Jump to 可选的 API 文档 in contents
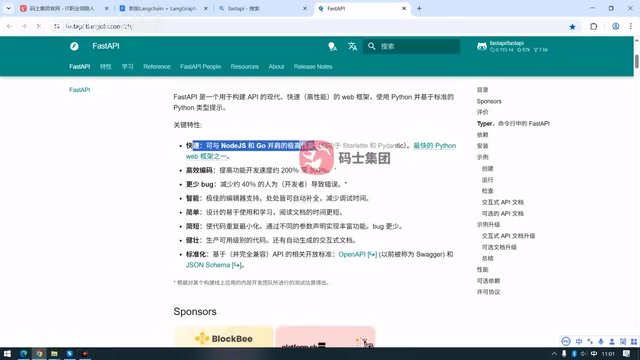The height and width of the screenshot is (360, 640). tap(502, 213)
